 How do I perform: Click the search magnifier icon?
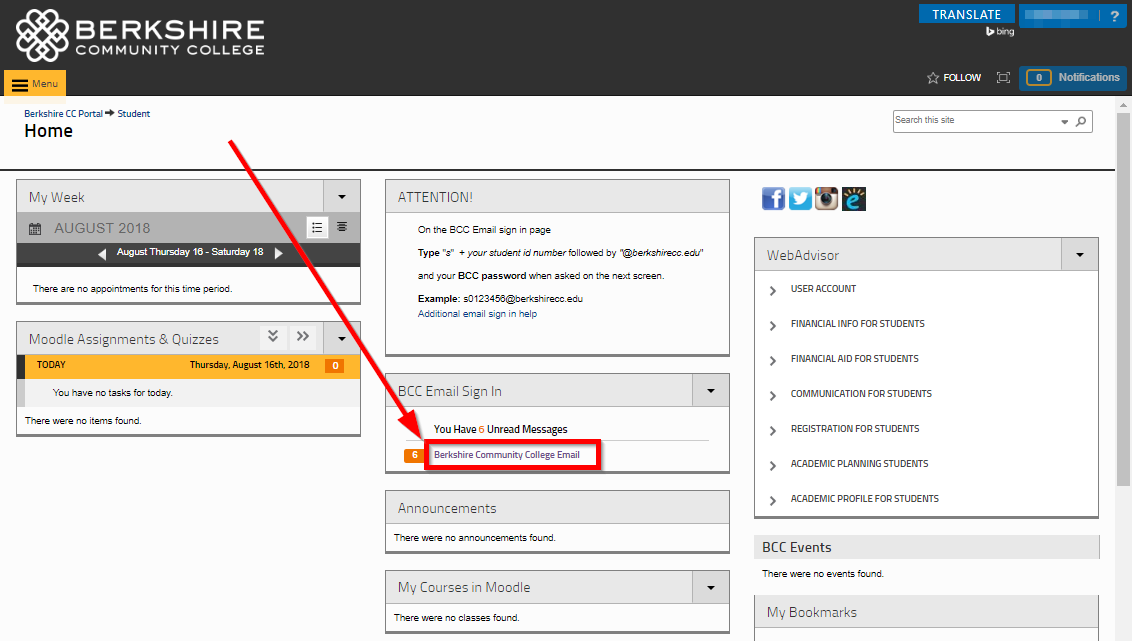tap(1081, 121)
